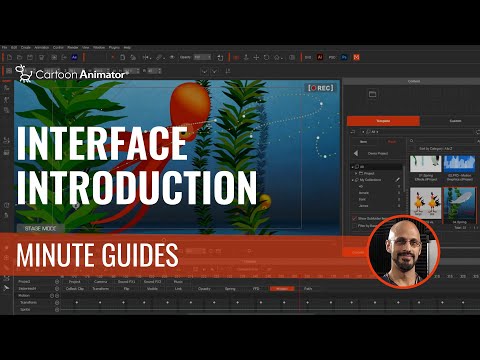Click the back arrow beside Demo Project
This screenshot has width=480, height=360.
pyautogui.click(x=356, y=153)
